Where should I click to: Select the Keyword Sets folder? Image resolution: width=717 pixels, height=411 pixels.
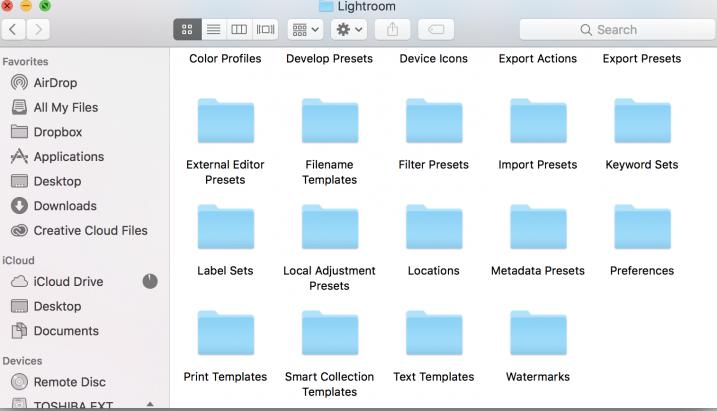pos(642,121)
